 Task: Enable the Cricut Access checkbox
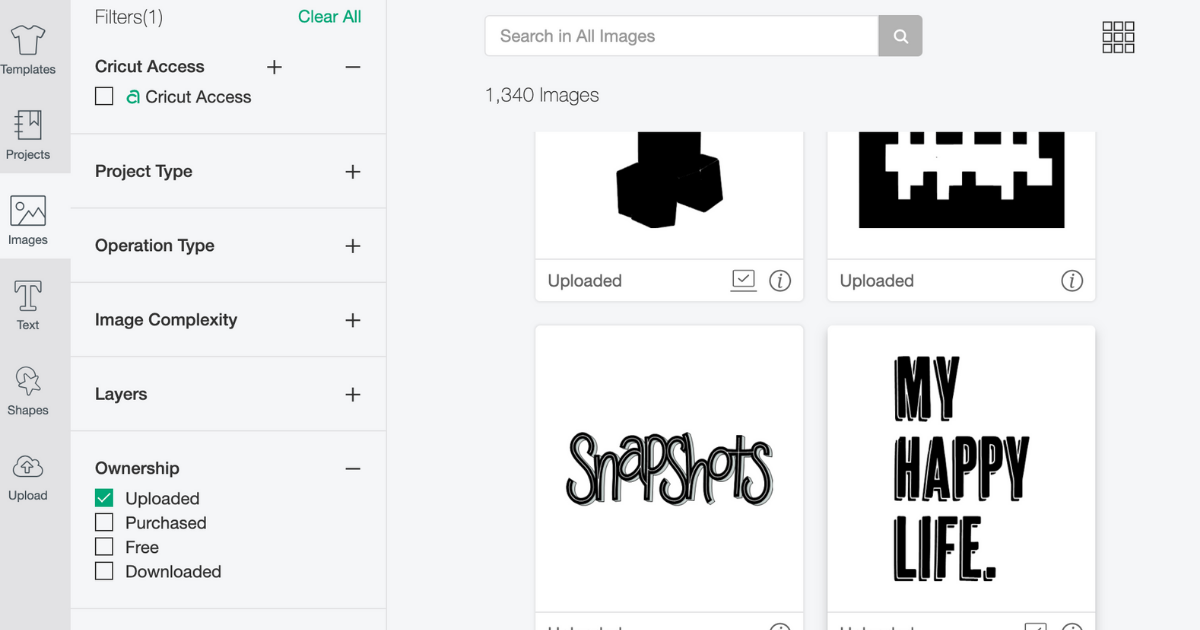click(x=104, y=96)
